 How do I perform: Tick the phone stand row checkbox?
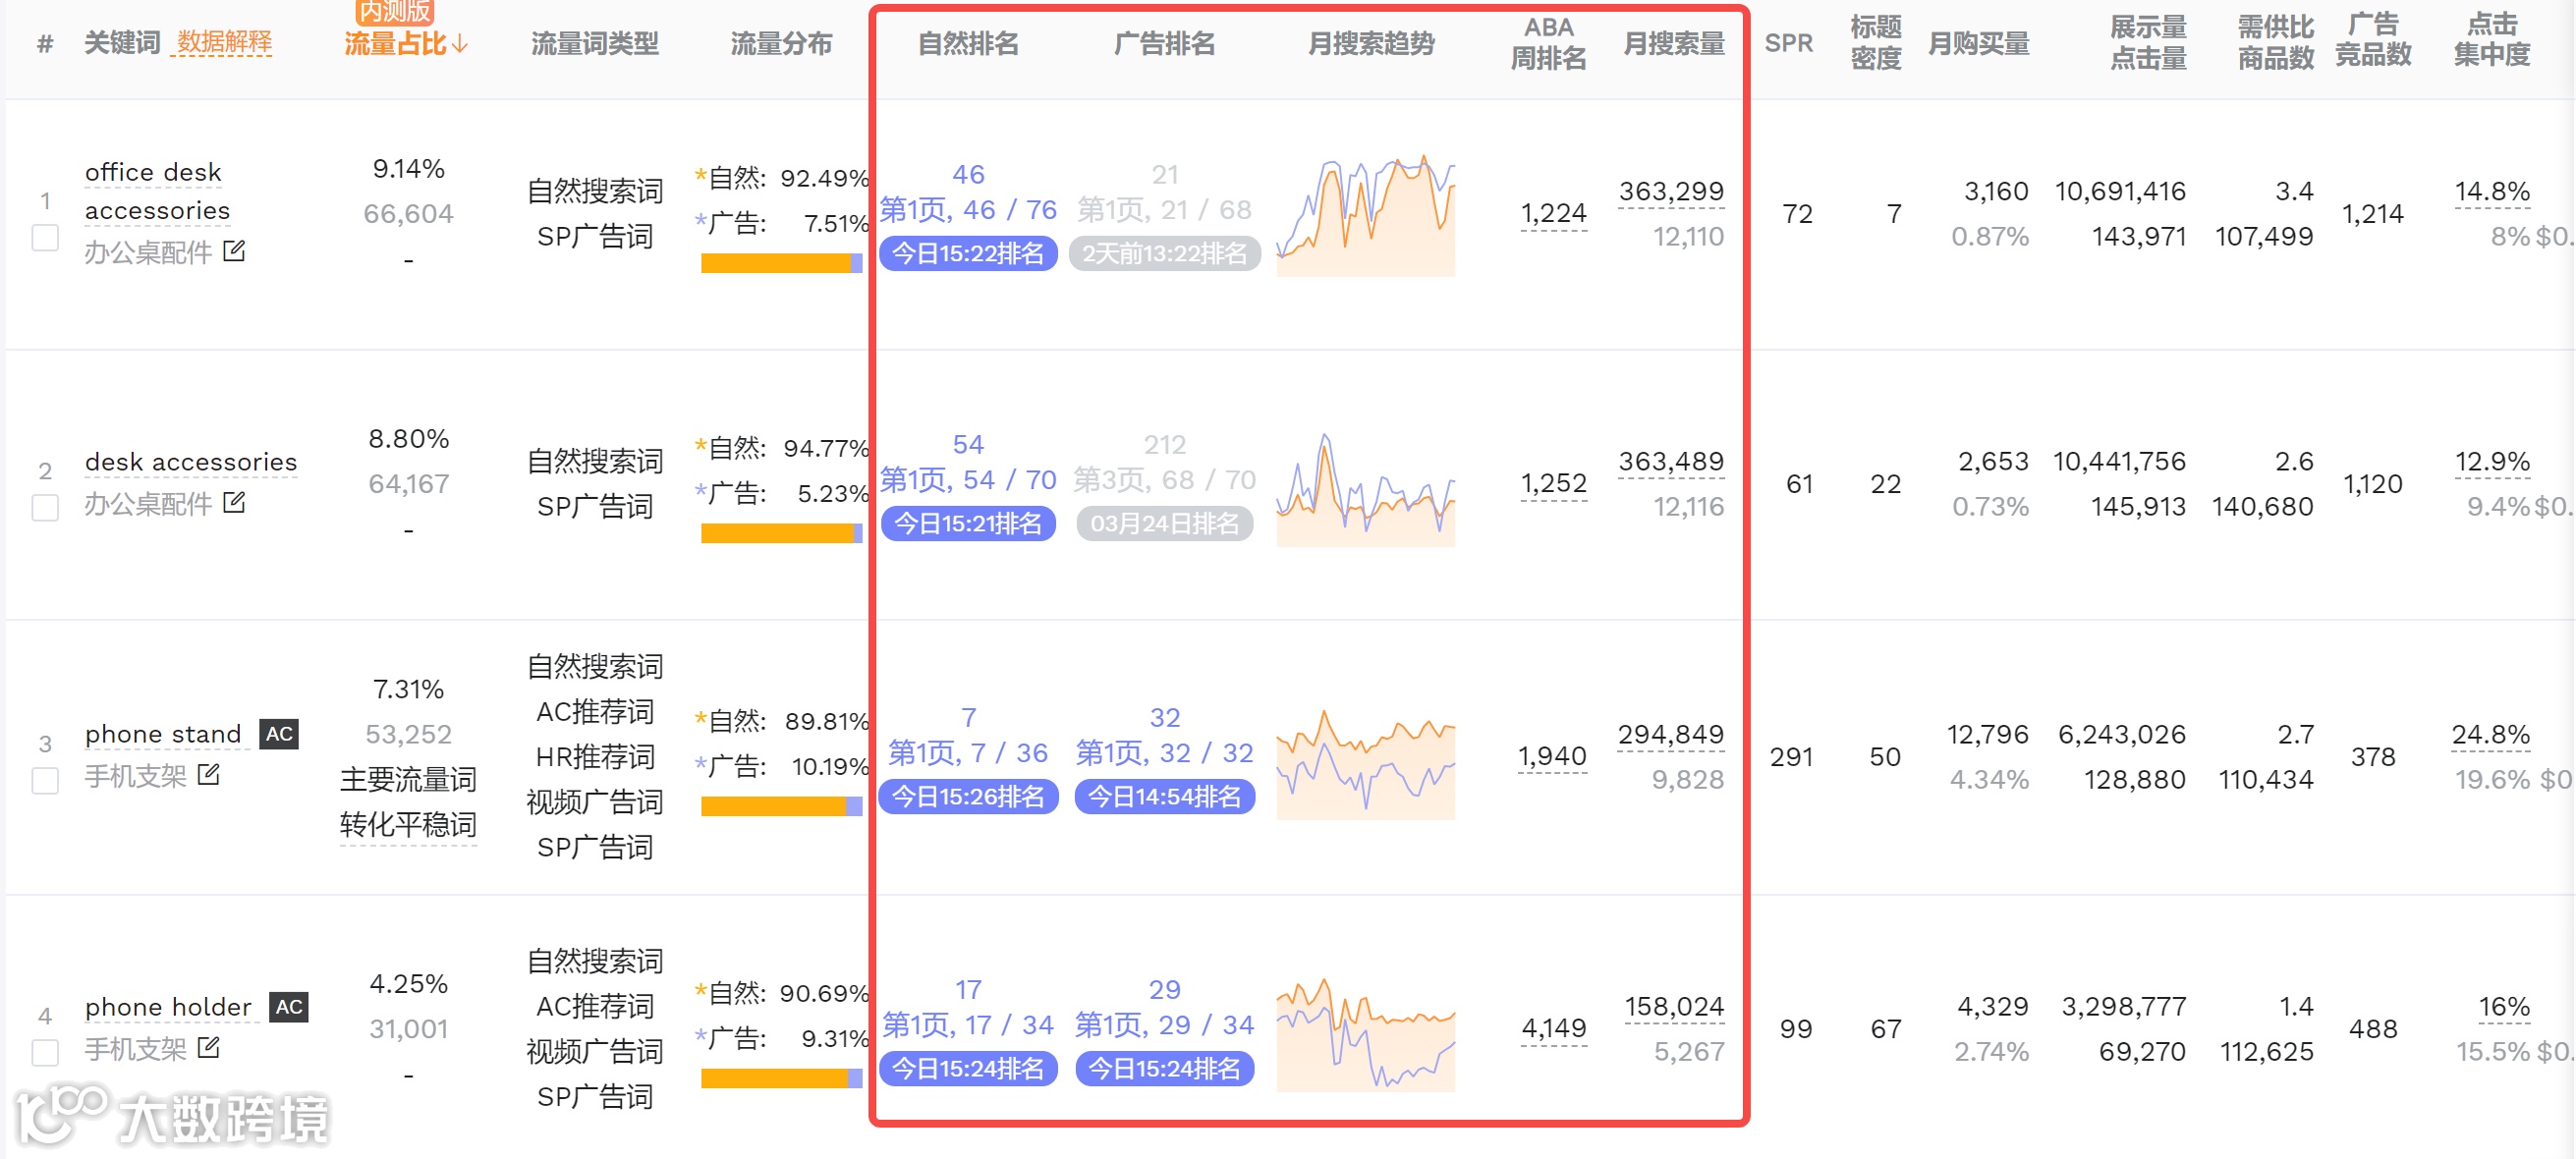coord(45,781)
